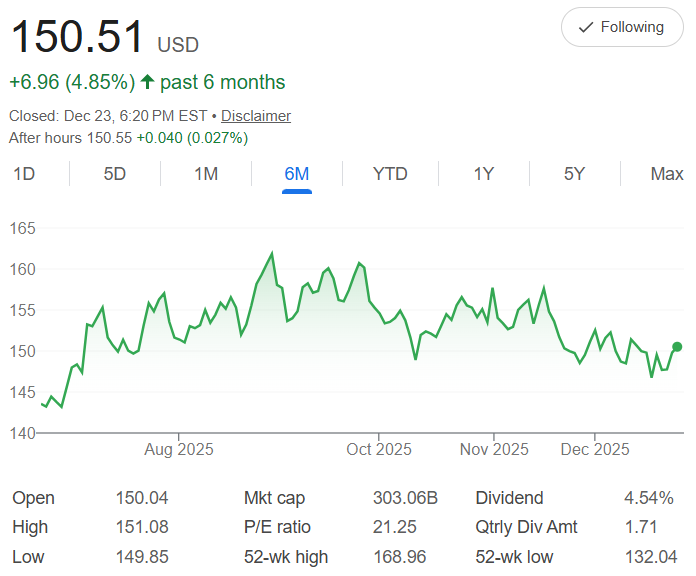Screen dimensions: 696x576
Task: Show the Max time range
Action: [x=666, y=174]
